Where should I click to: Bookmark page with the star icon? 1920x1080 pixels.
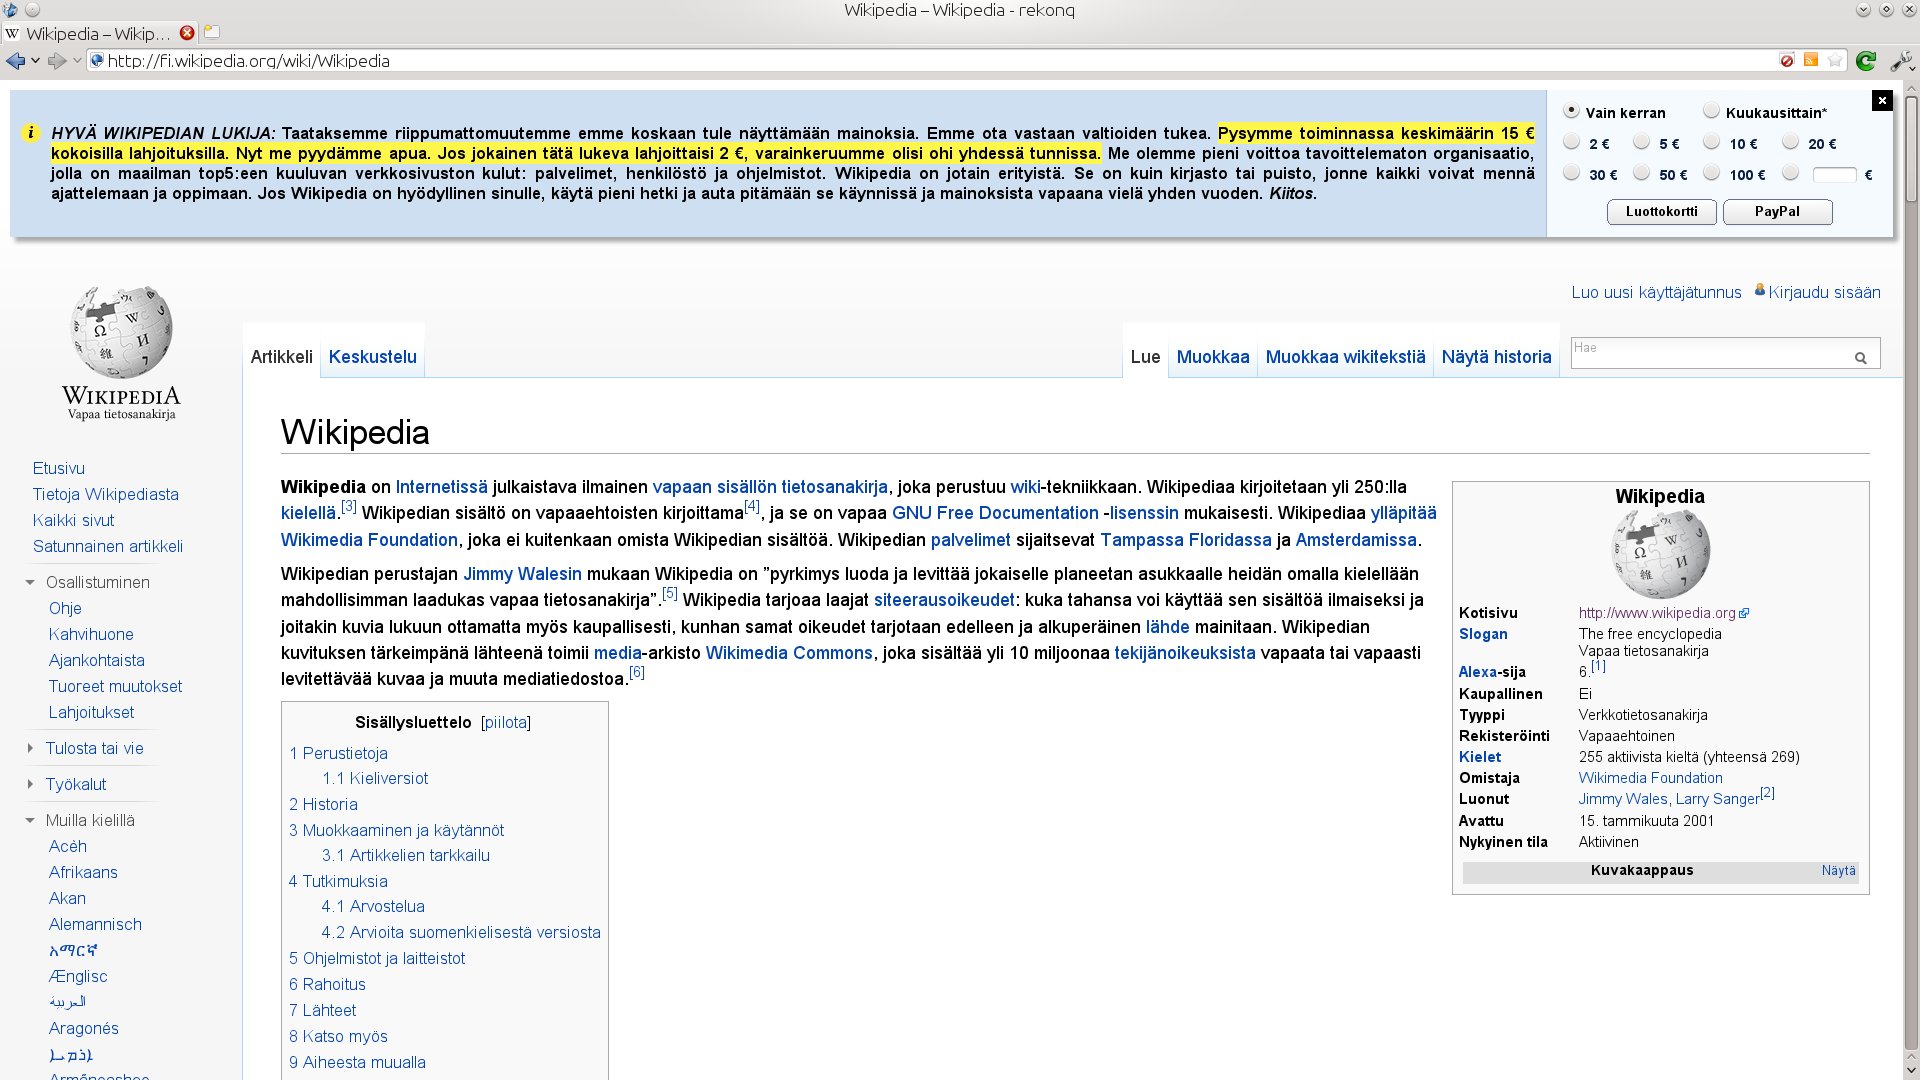pos(1835,61)
